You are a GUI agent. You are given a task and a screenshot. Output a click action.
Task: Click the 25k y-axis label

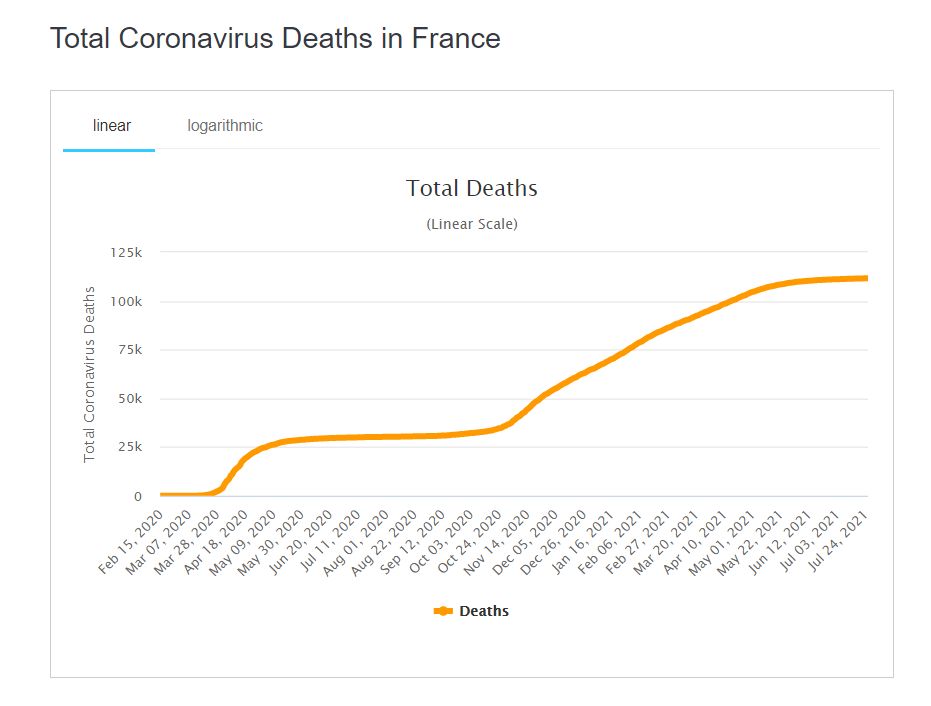pos(129,447)
